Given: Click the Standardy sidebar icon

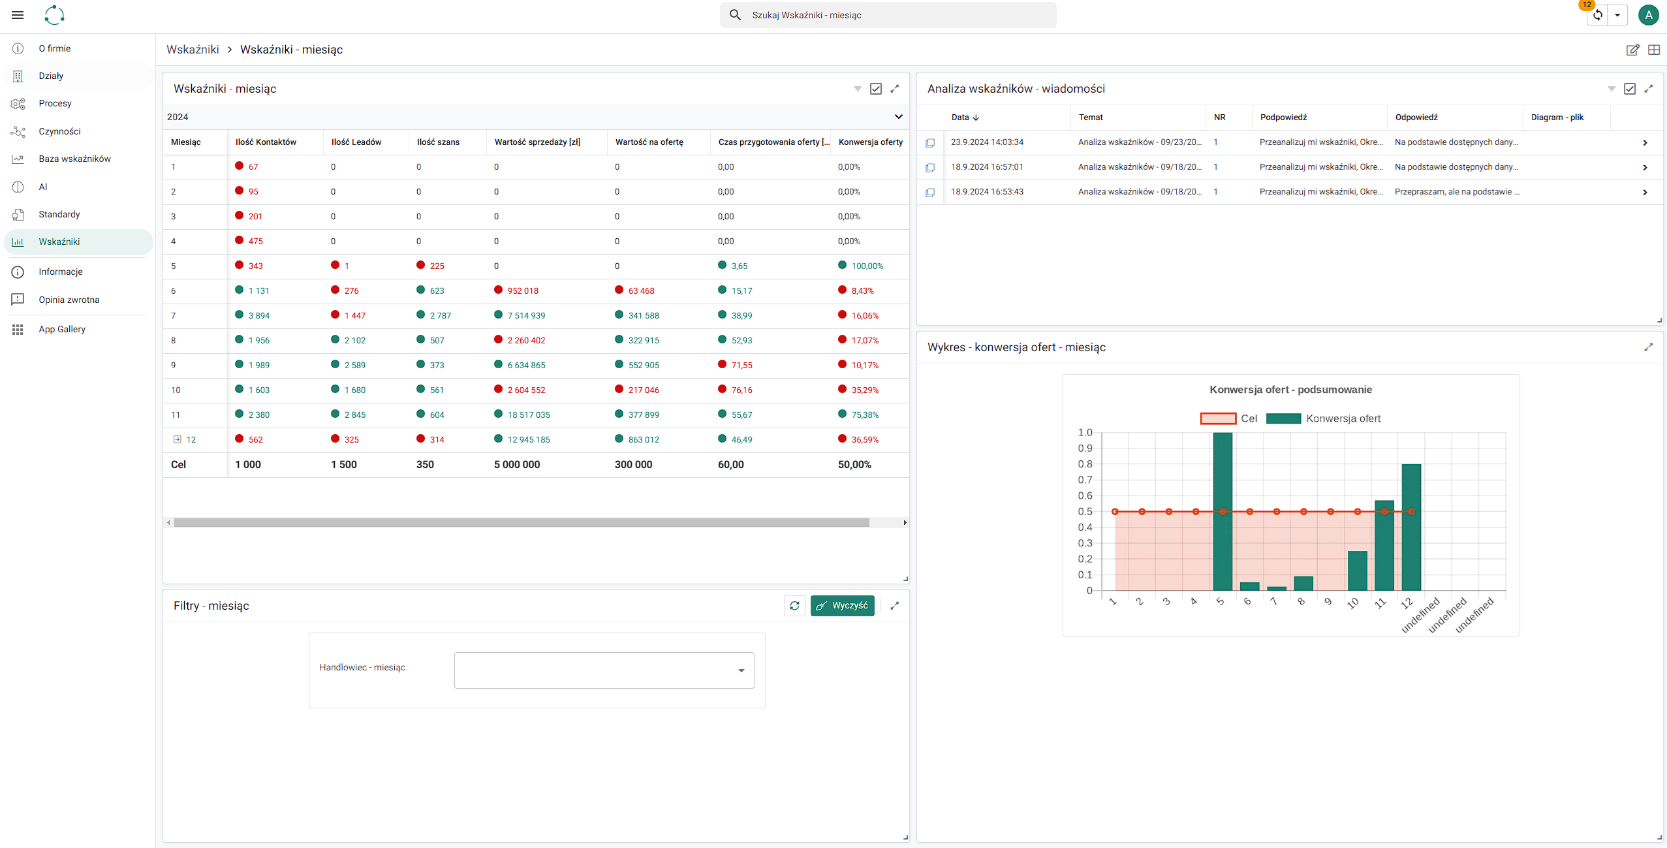Looking at the screenshot, I should (17, 214).
